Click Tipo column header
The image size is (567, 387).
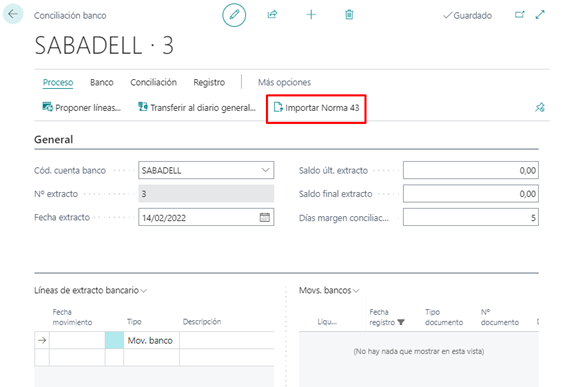[x=134, y=322]
